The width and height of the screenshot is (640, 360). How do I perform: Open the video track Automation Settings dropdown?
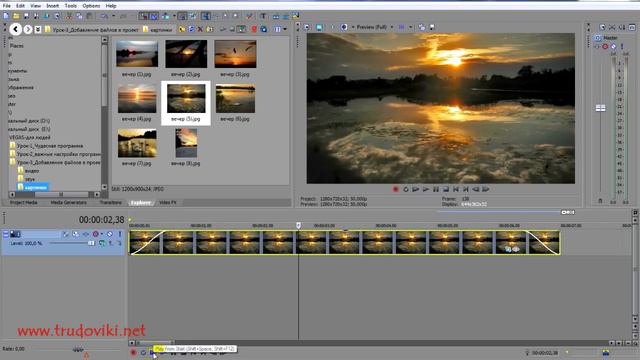102,234
